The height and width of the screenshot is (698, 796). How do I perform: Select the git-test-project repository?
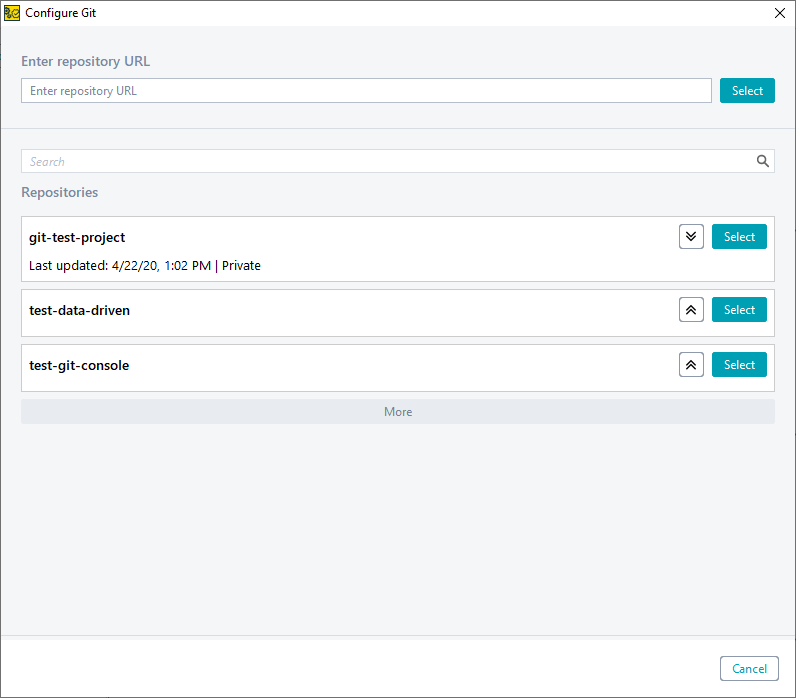tap(739, 237)
